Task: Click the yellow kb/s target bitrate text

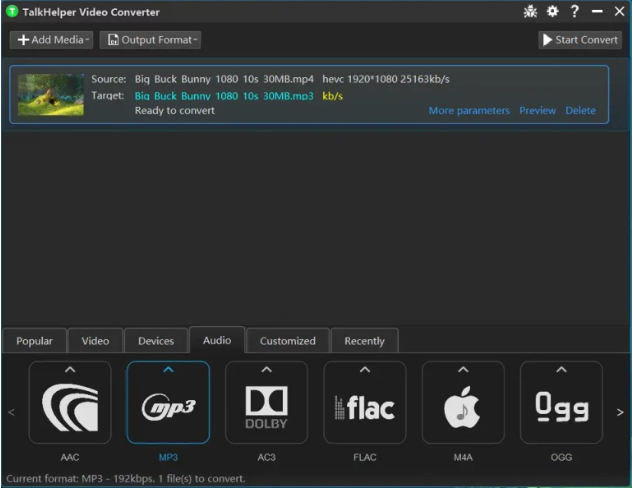Action: click(333, 96)
